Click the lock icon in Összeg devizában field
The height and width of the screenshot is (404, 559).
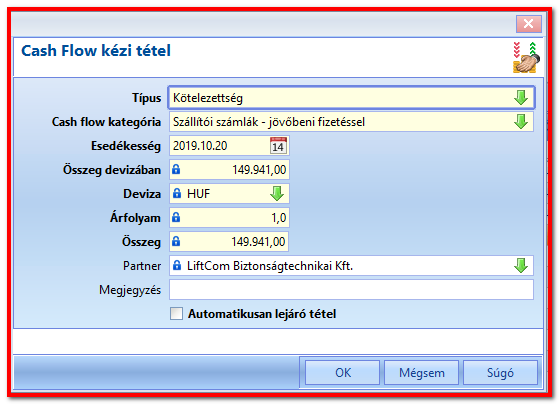pos(176,169)
